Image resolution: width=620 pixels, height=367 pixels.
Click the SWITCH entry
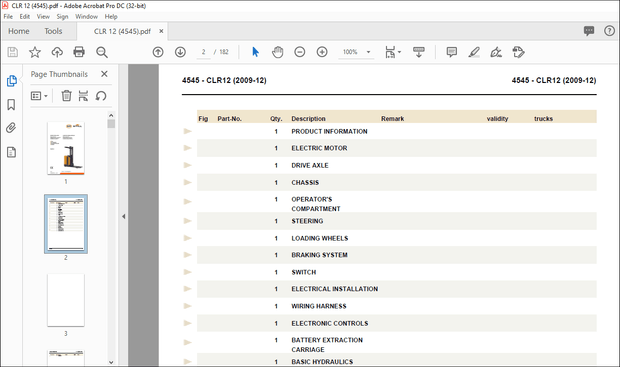tap(304, 272)
